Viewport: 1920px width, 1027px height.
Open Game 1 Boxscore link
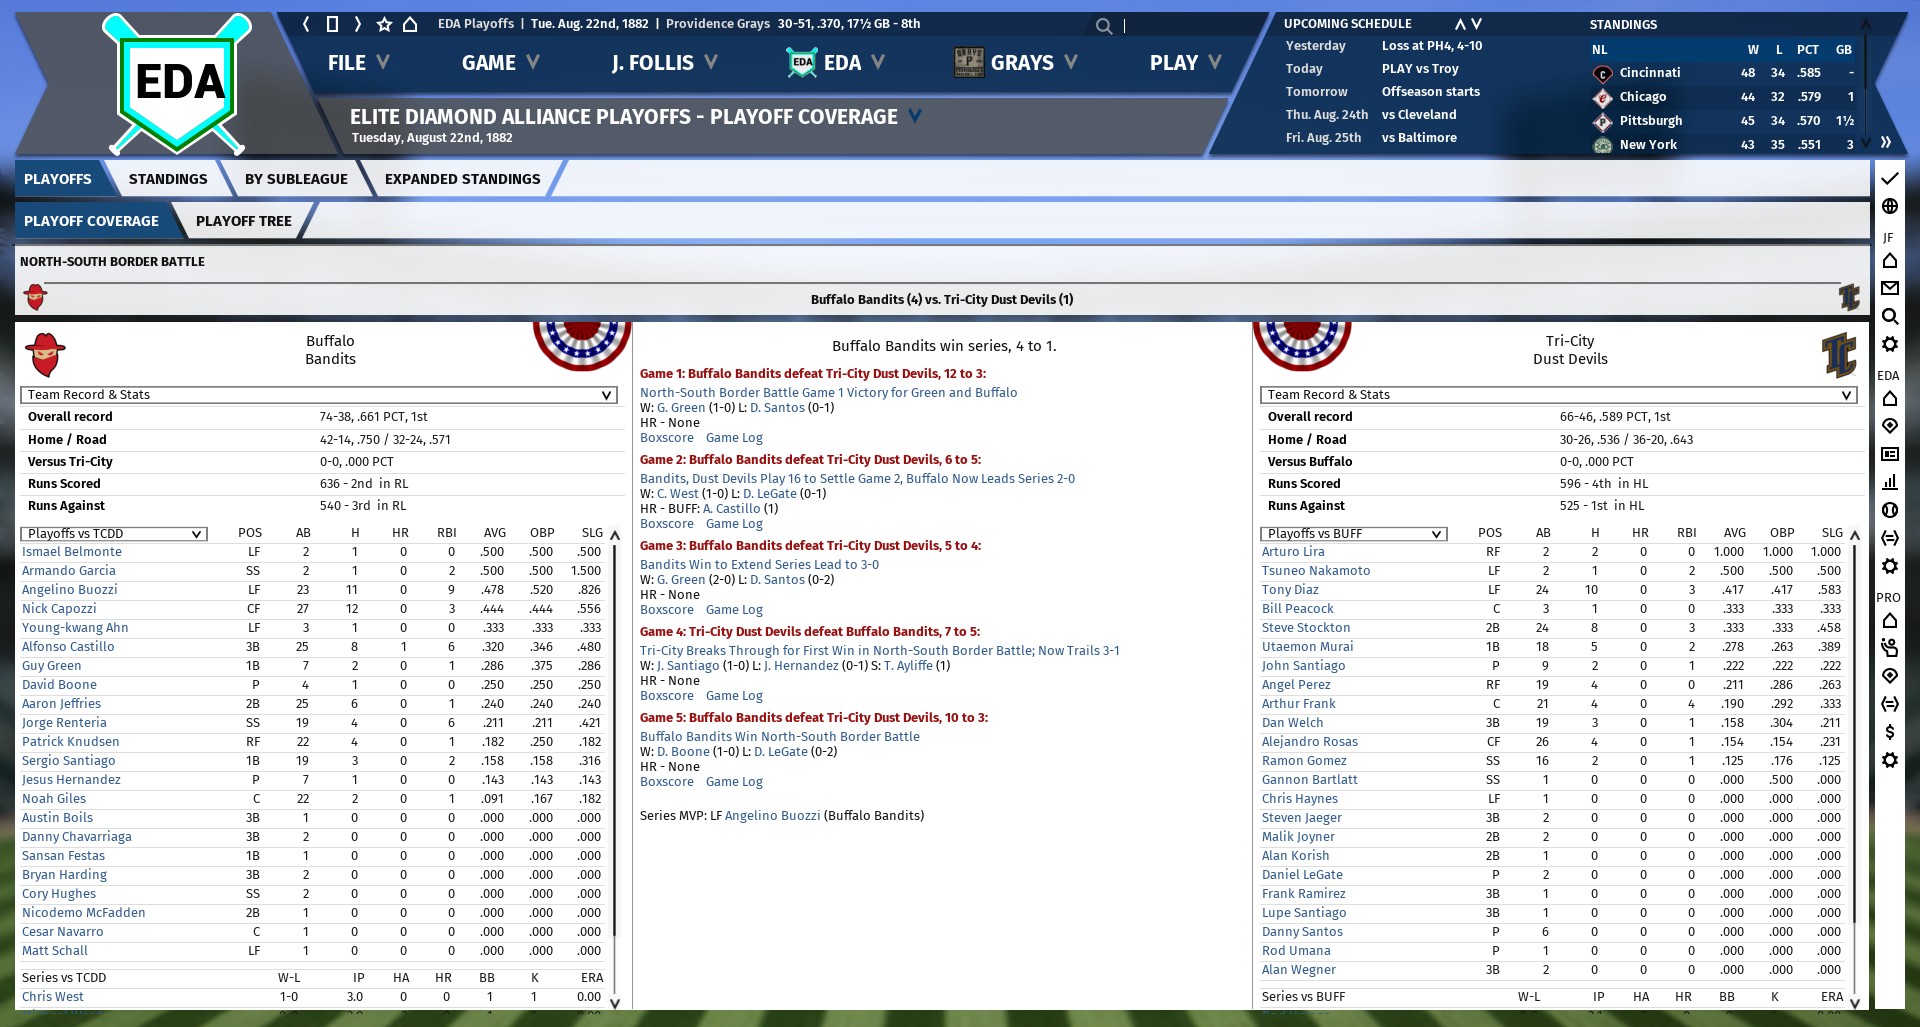click(x=666, y=438)
